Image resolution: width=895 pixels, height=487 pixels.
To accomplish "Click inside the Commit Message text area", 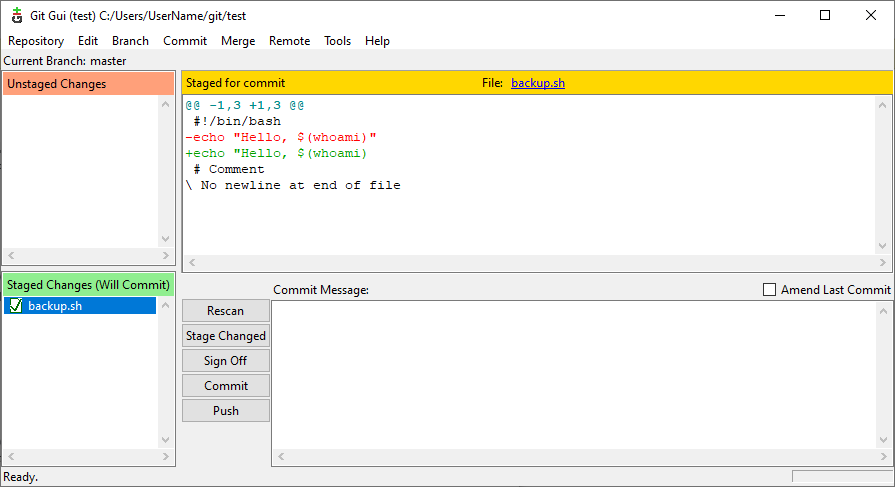I will [574, 375].
